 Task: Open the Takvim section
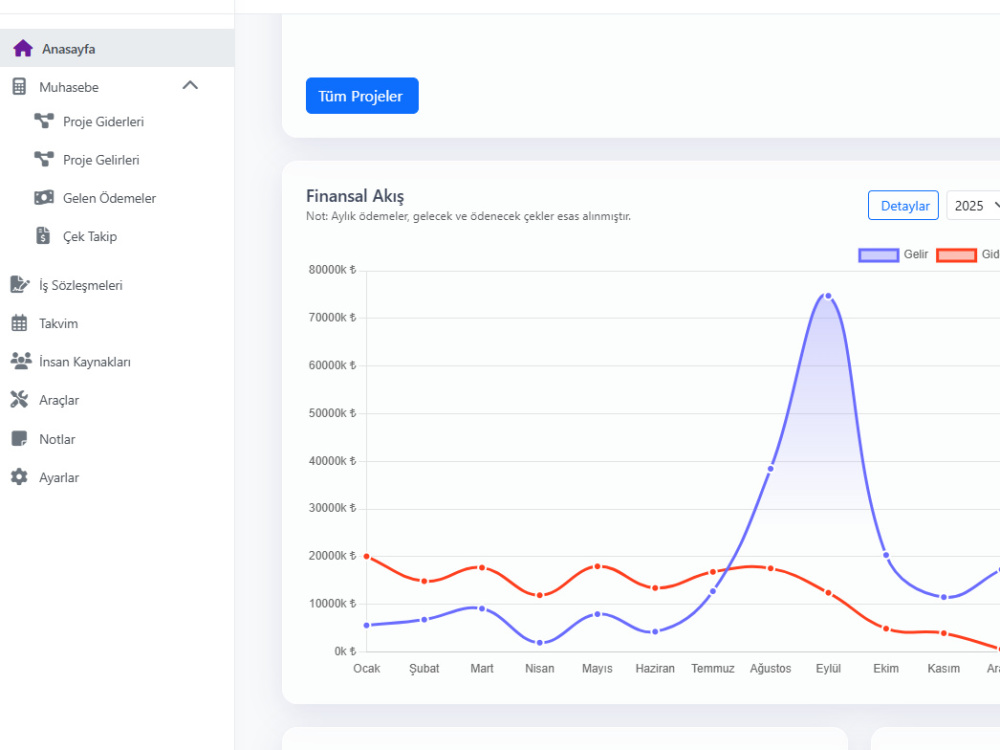(59, 323)
